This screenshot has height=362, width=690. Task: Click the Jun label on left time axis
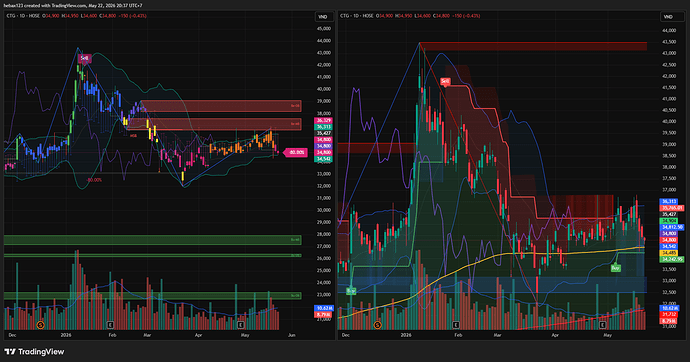click(x=291, y=335)
